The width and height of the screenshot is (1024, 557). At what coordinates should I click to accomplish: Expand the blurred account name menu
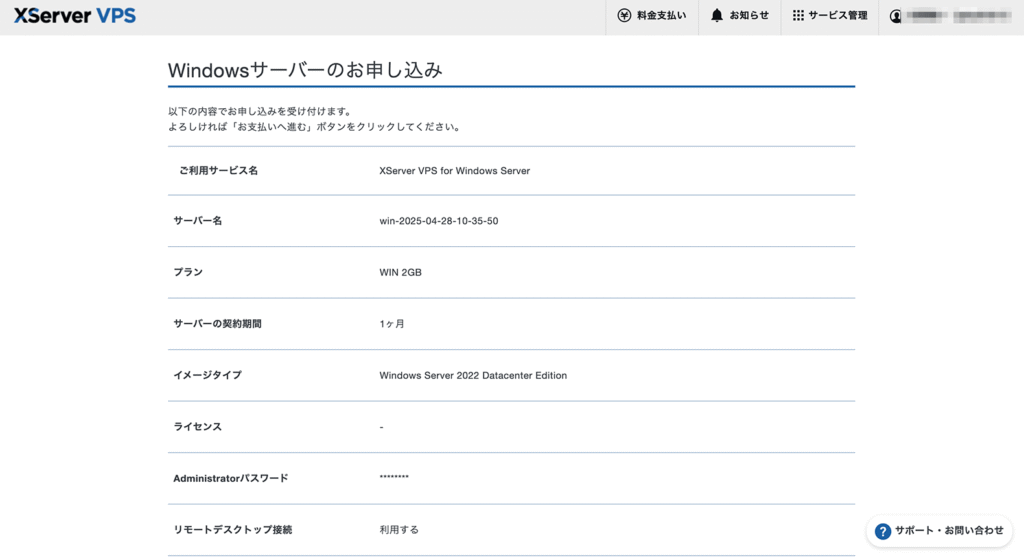tap(960, 16)
